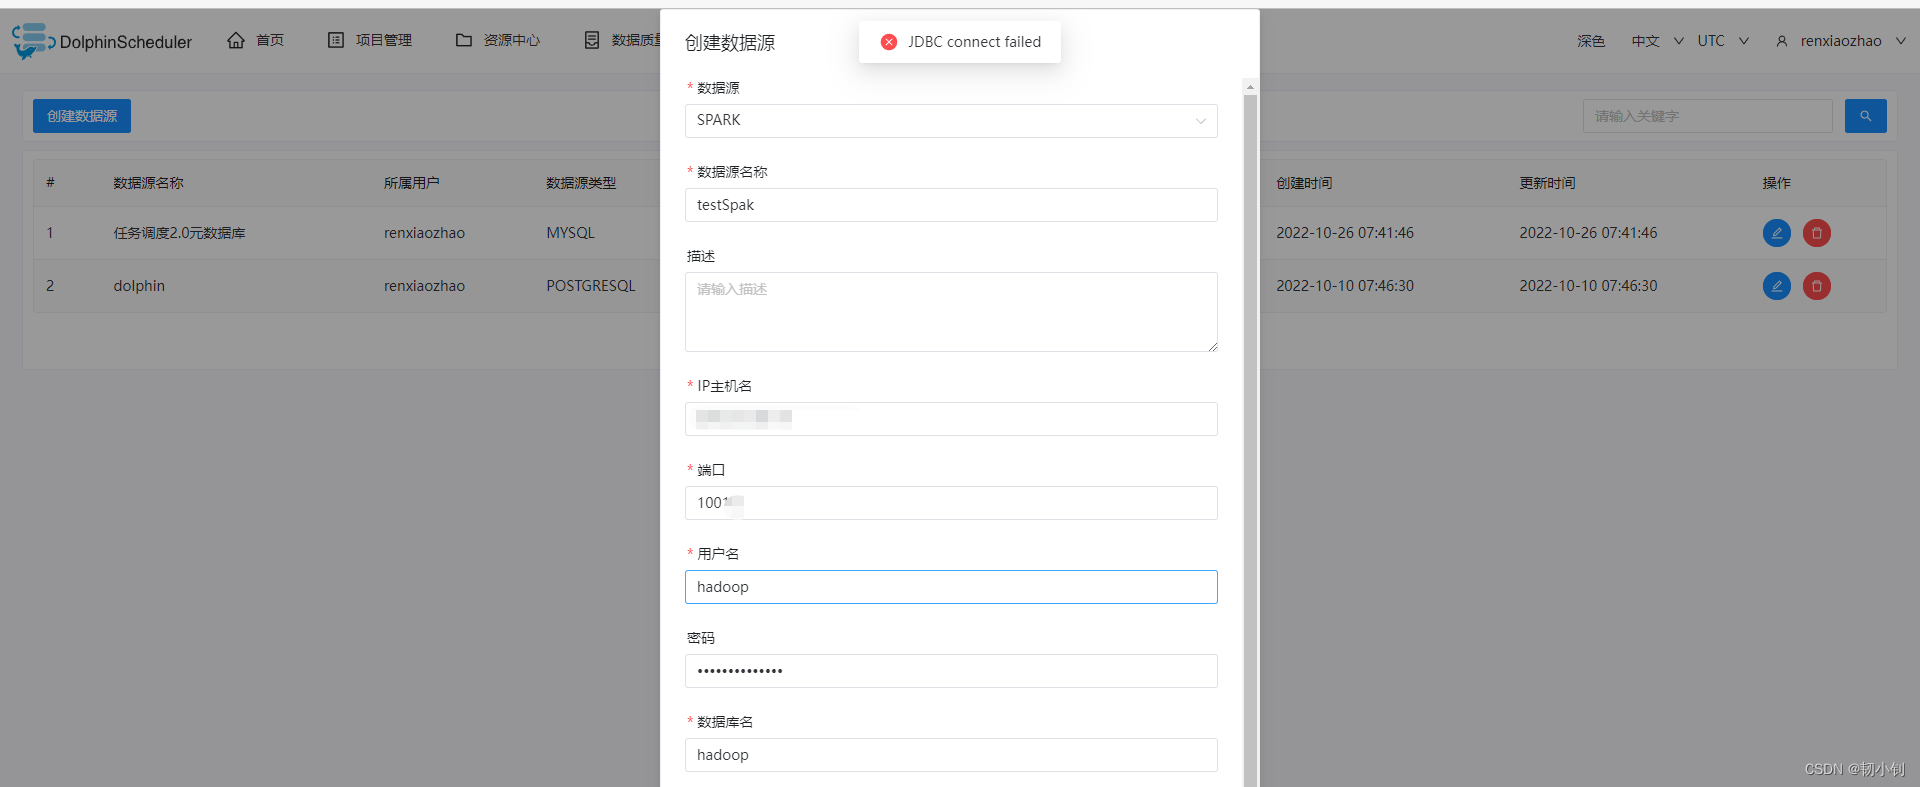Click renxiaozhao owner cell in dolphin row
Screen dimensions: 1920x787
tap(424, 286)
